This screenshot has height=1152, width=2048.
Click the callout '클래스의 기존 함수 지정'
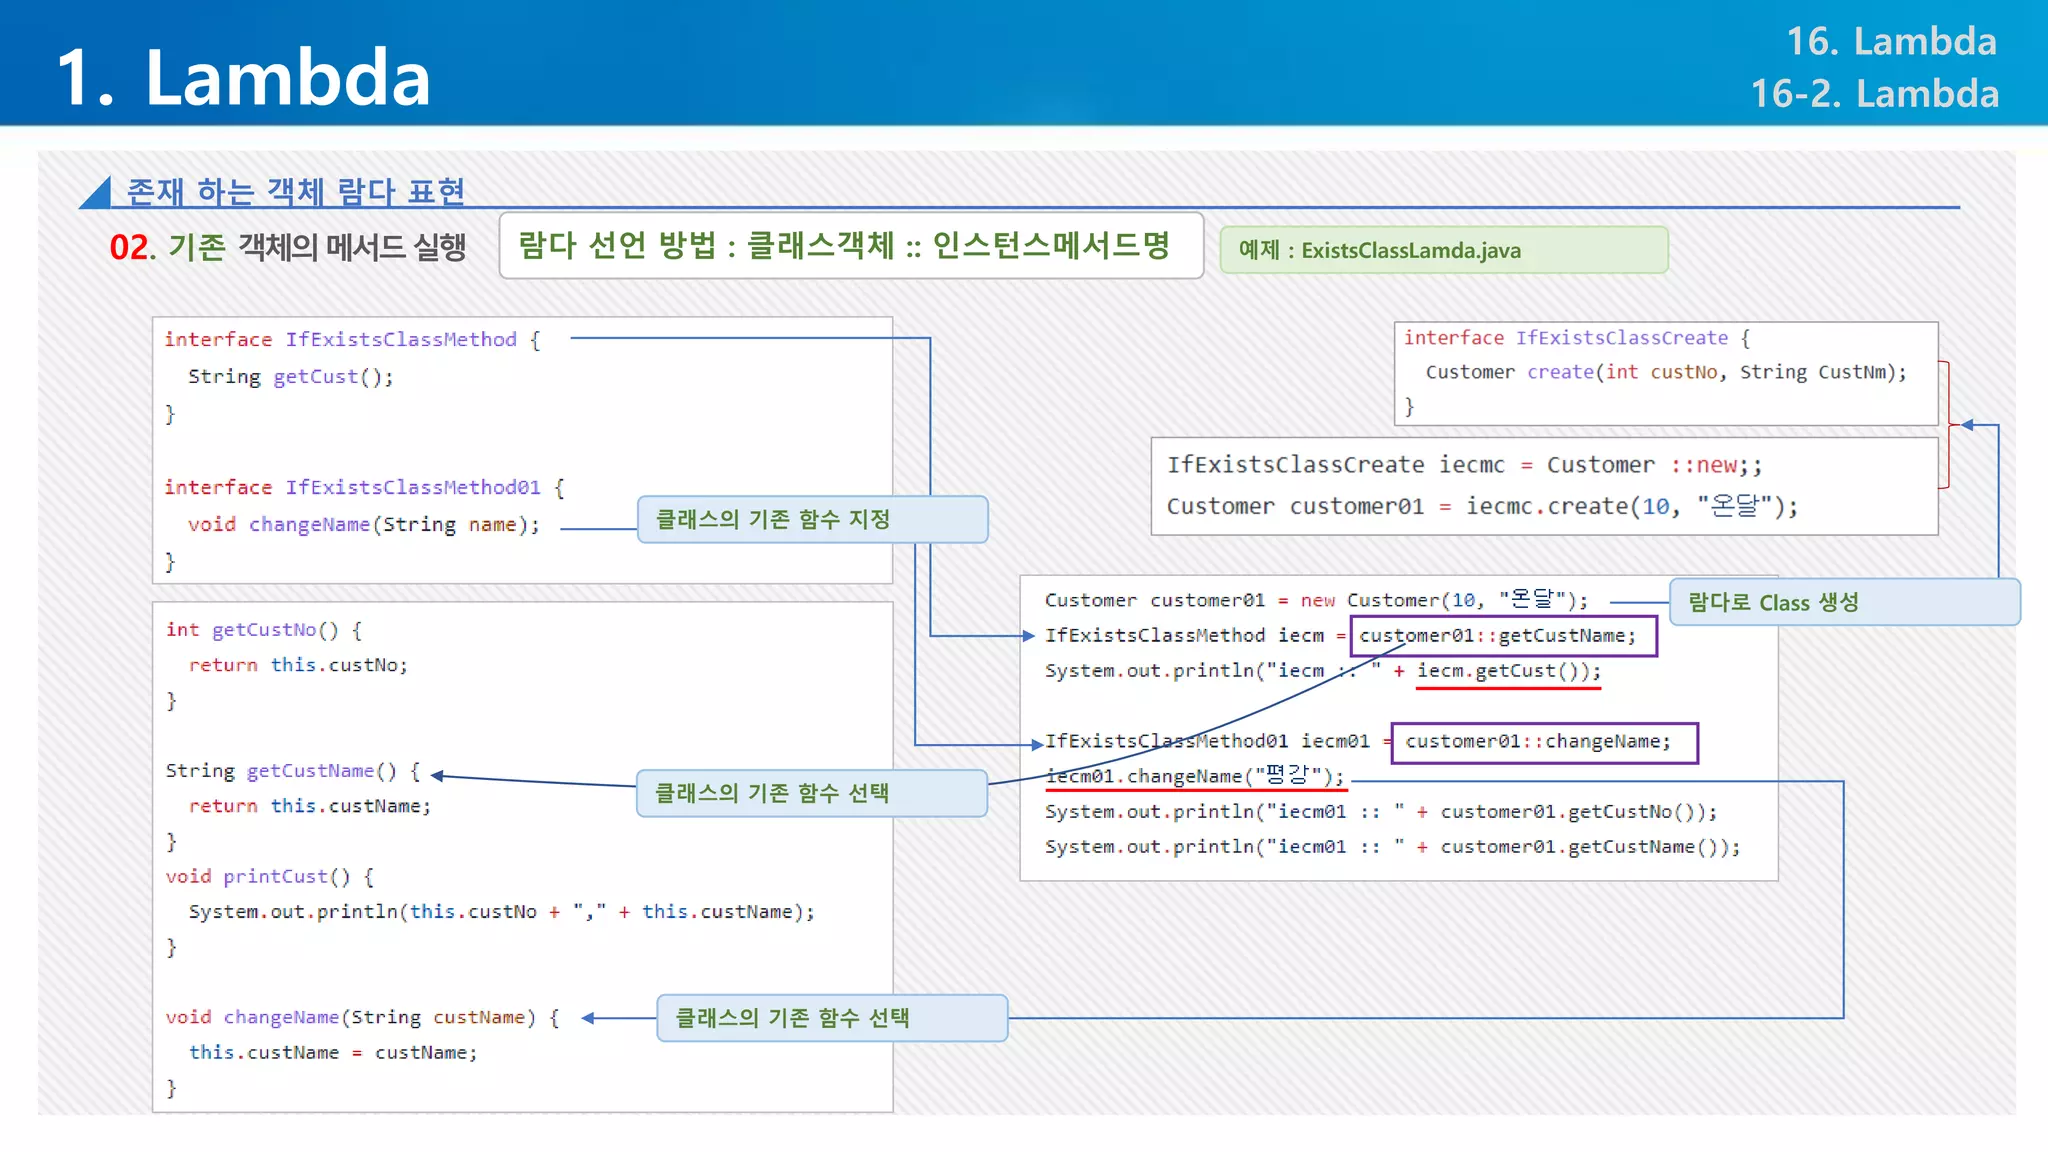[x=813, y=520]
